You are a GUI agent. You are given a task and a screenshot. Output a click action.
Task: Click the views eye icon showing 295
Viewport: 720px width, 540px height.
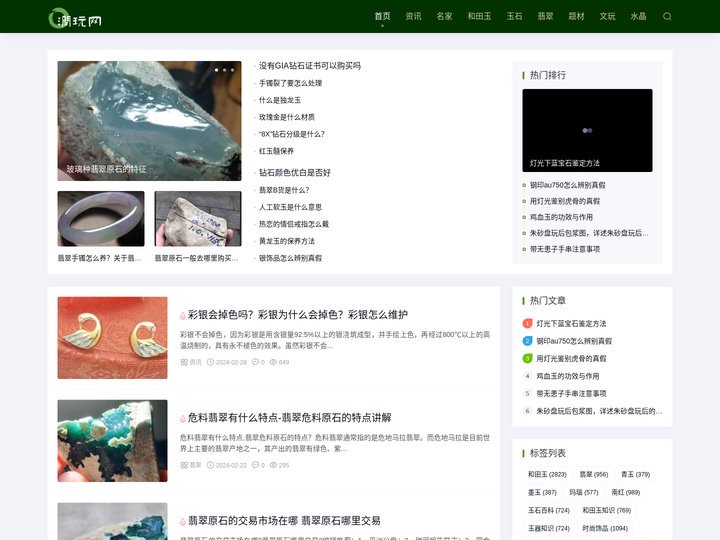point(273,465)
